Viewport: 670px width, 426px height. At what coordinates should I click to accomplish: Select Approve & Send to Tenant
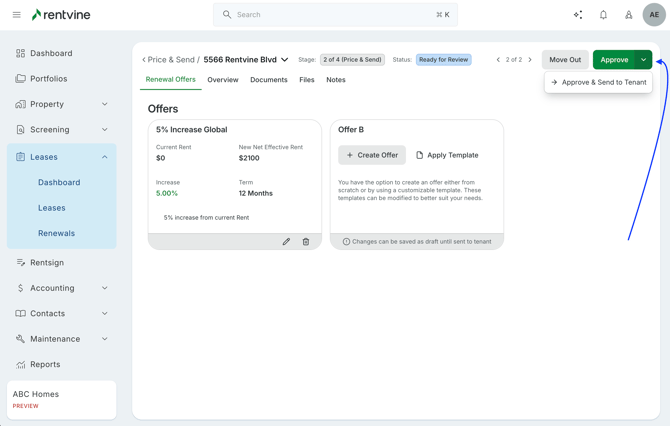[x=599, y=82]
